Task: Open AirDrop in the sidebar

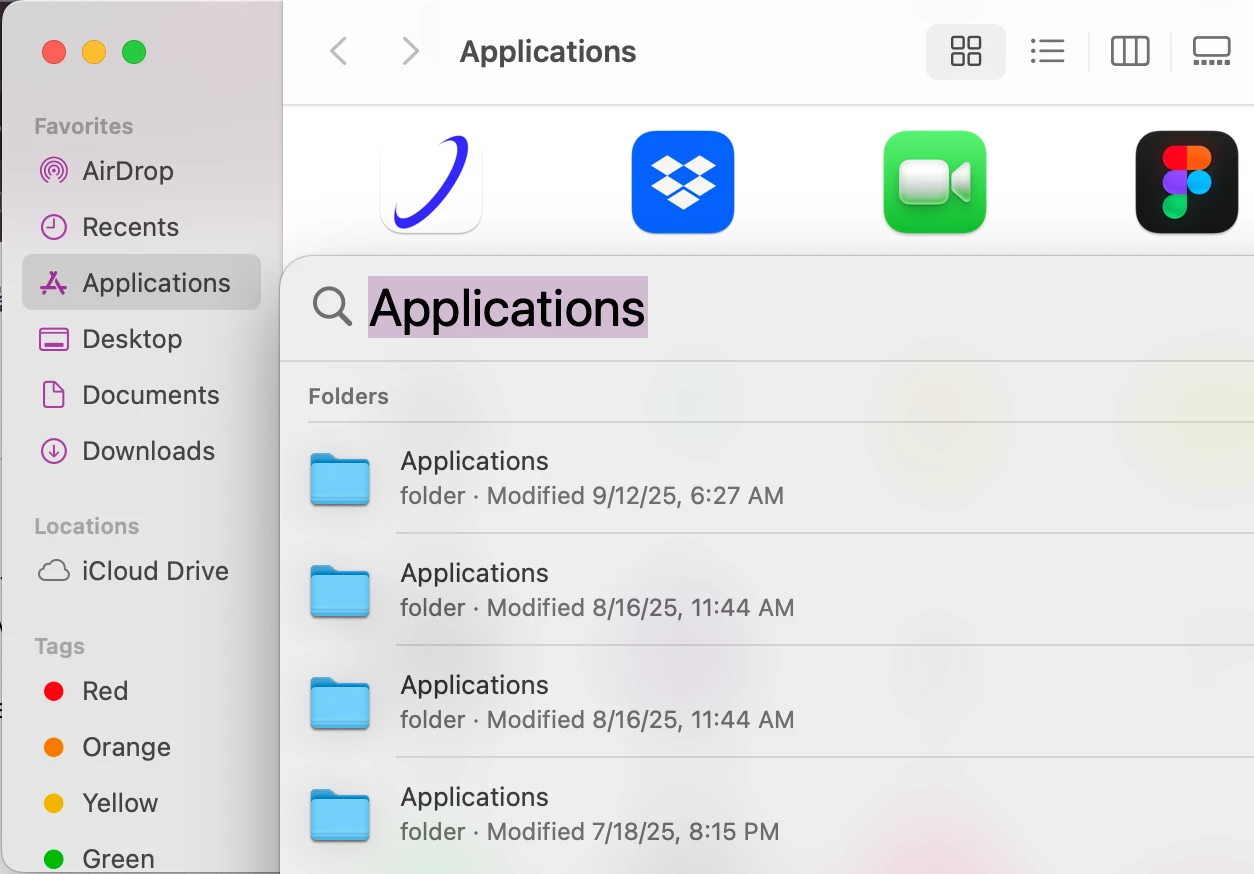Action: coord(141,171)
